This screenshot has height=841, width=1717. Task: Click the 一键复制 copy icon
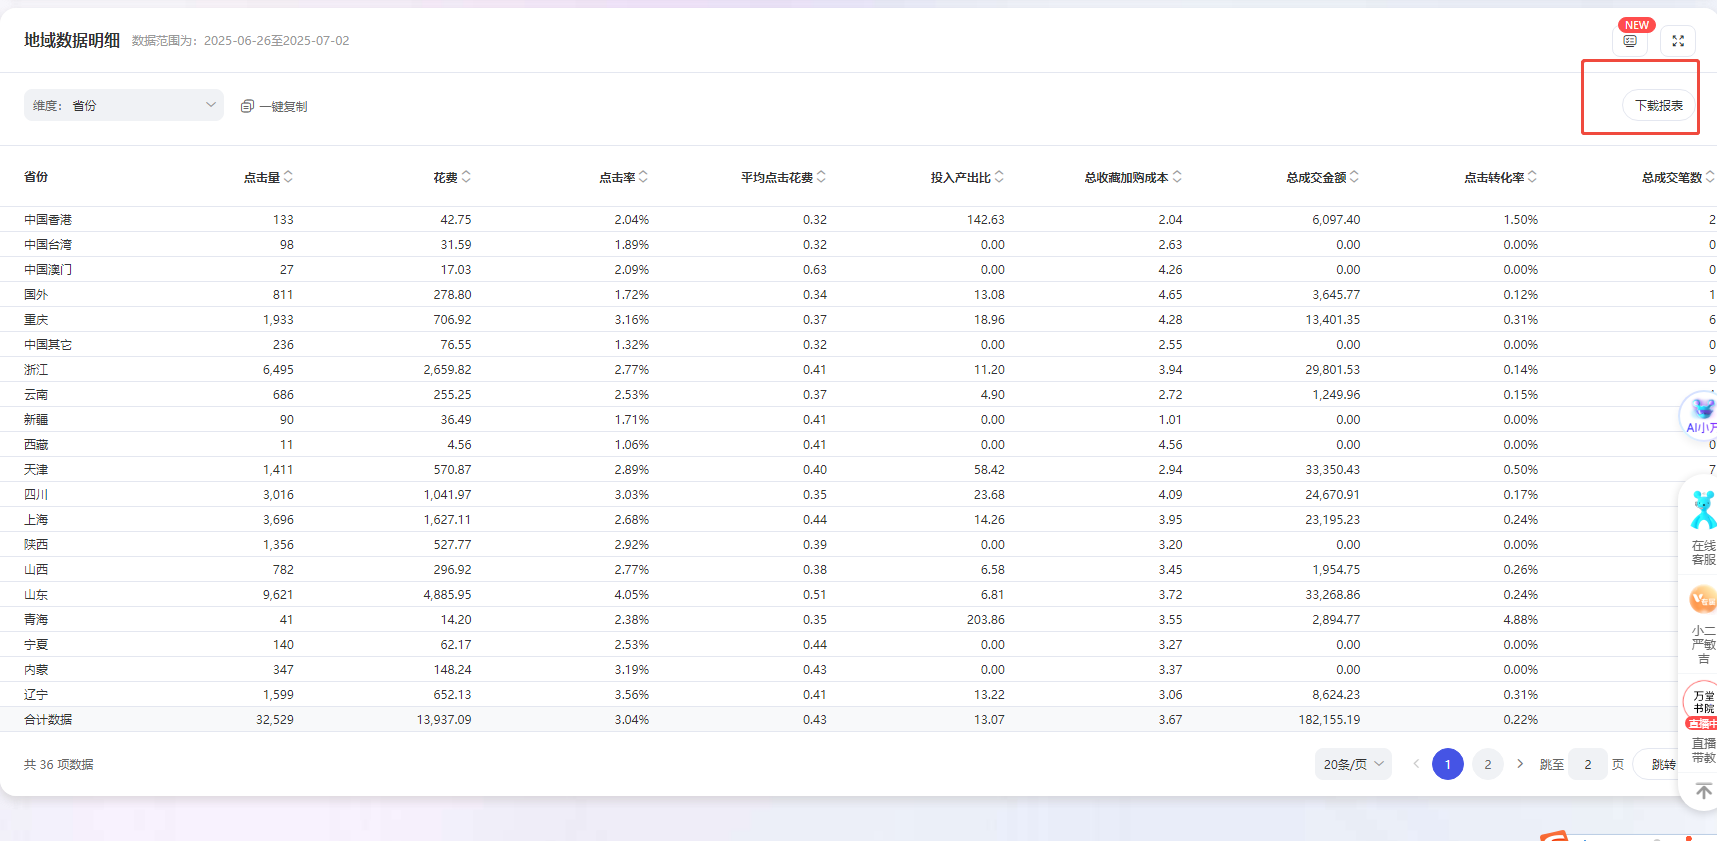[x=247, y=106]
